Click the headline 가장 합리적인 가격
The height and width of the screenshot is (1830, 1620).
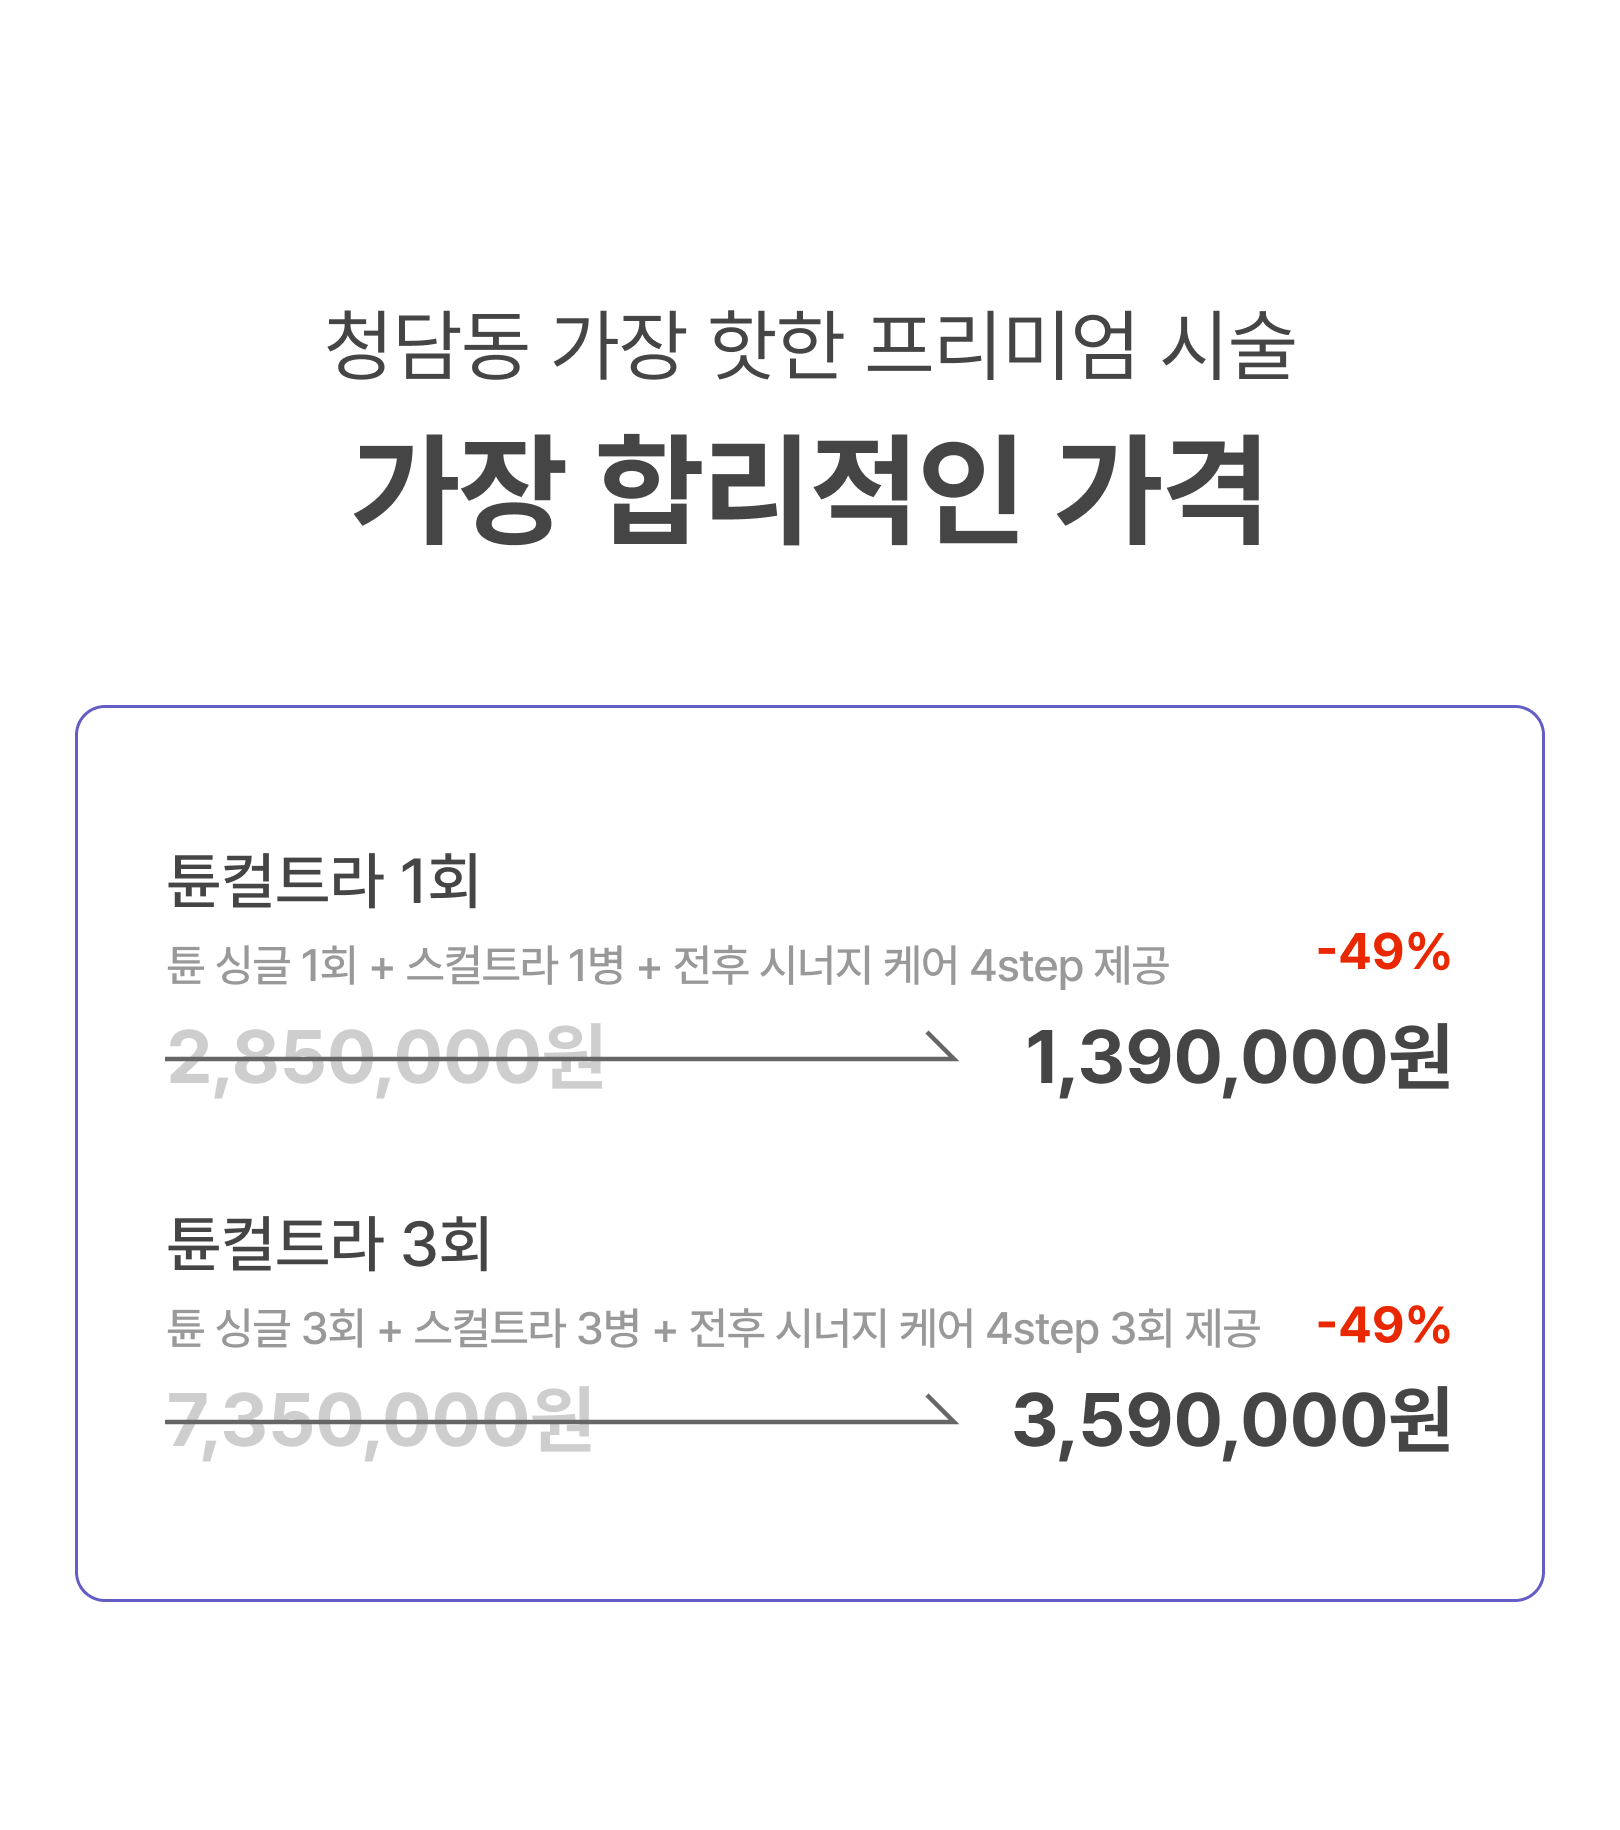pos(808,490)
